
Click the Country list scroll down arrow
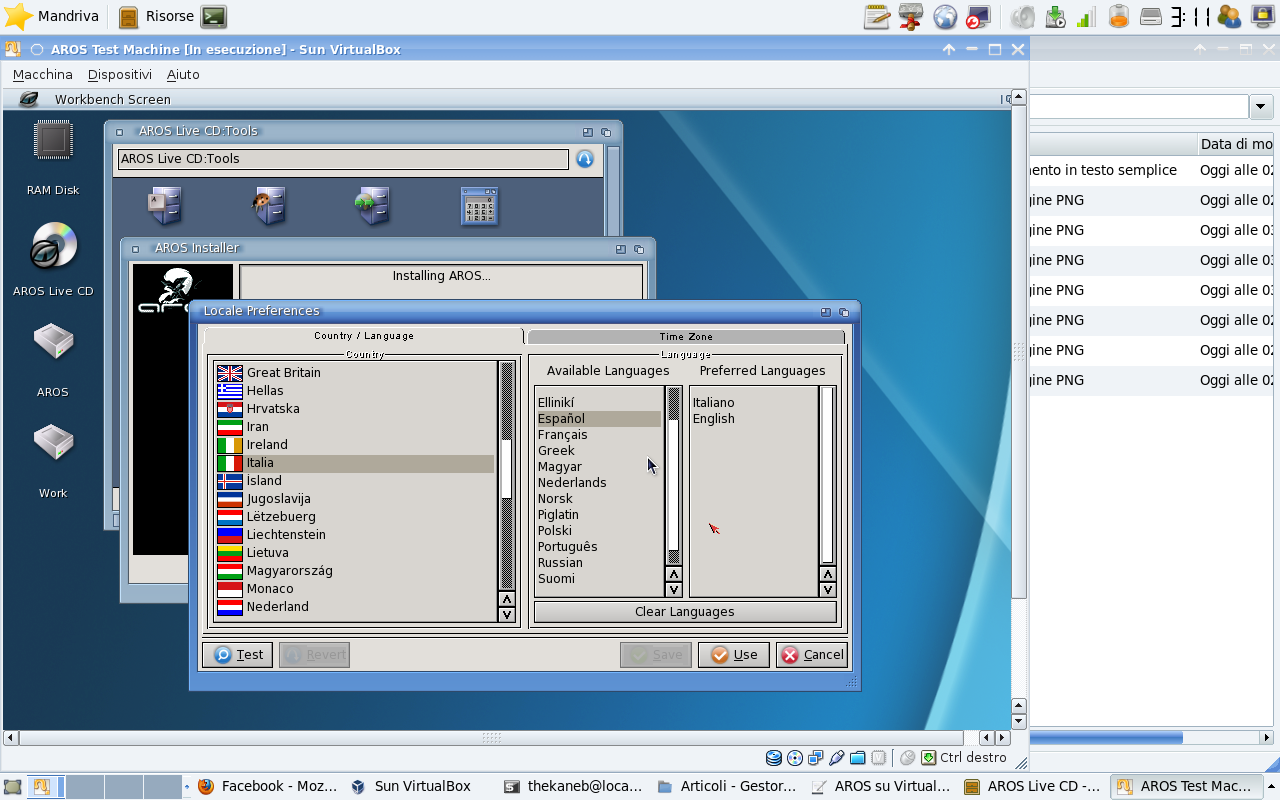click(x=507, y=615)
